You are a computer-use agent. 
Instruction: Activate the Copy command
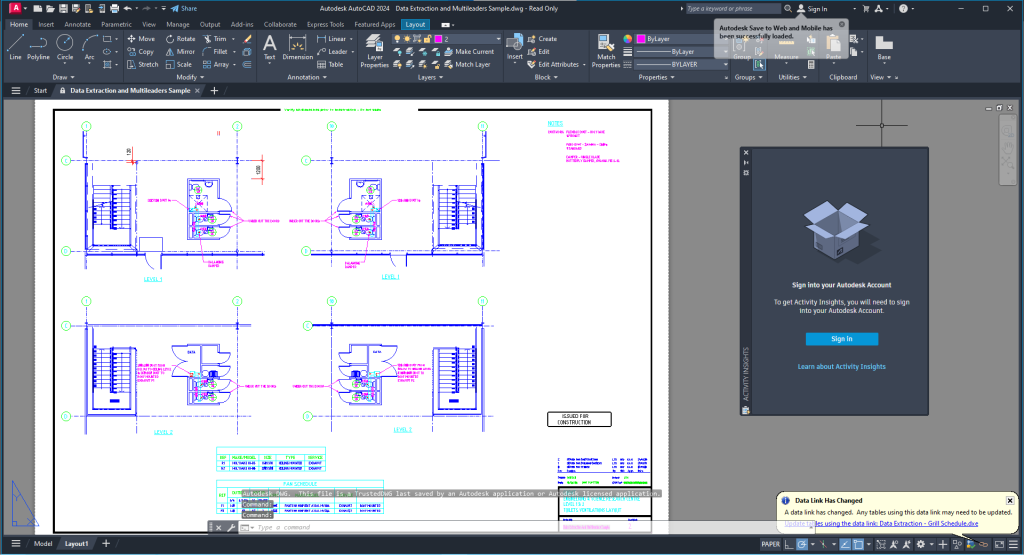(140, 52)
